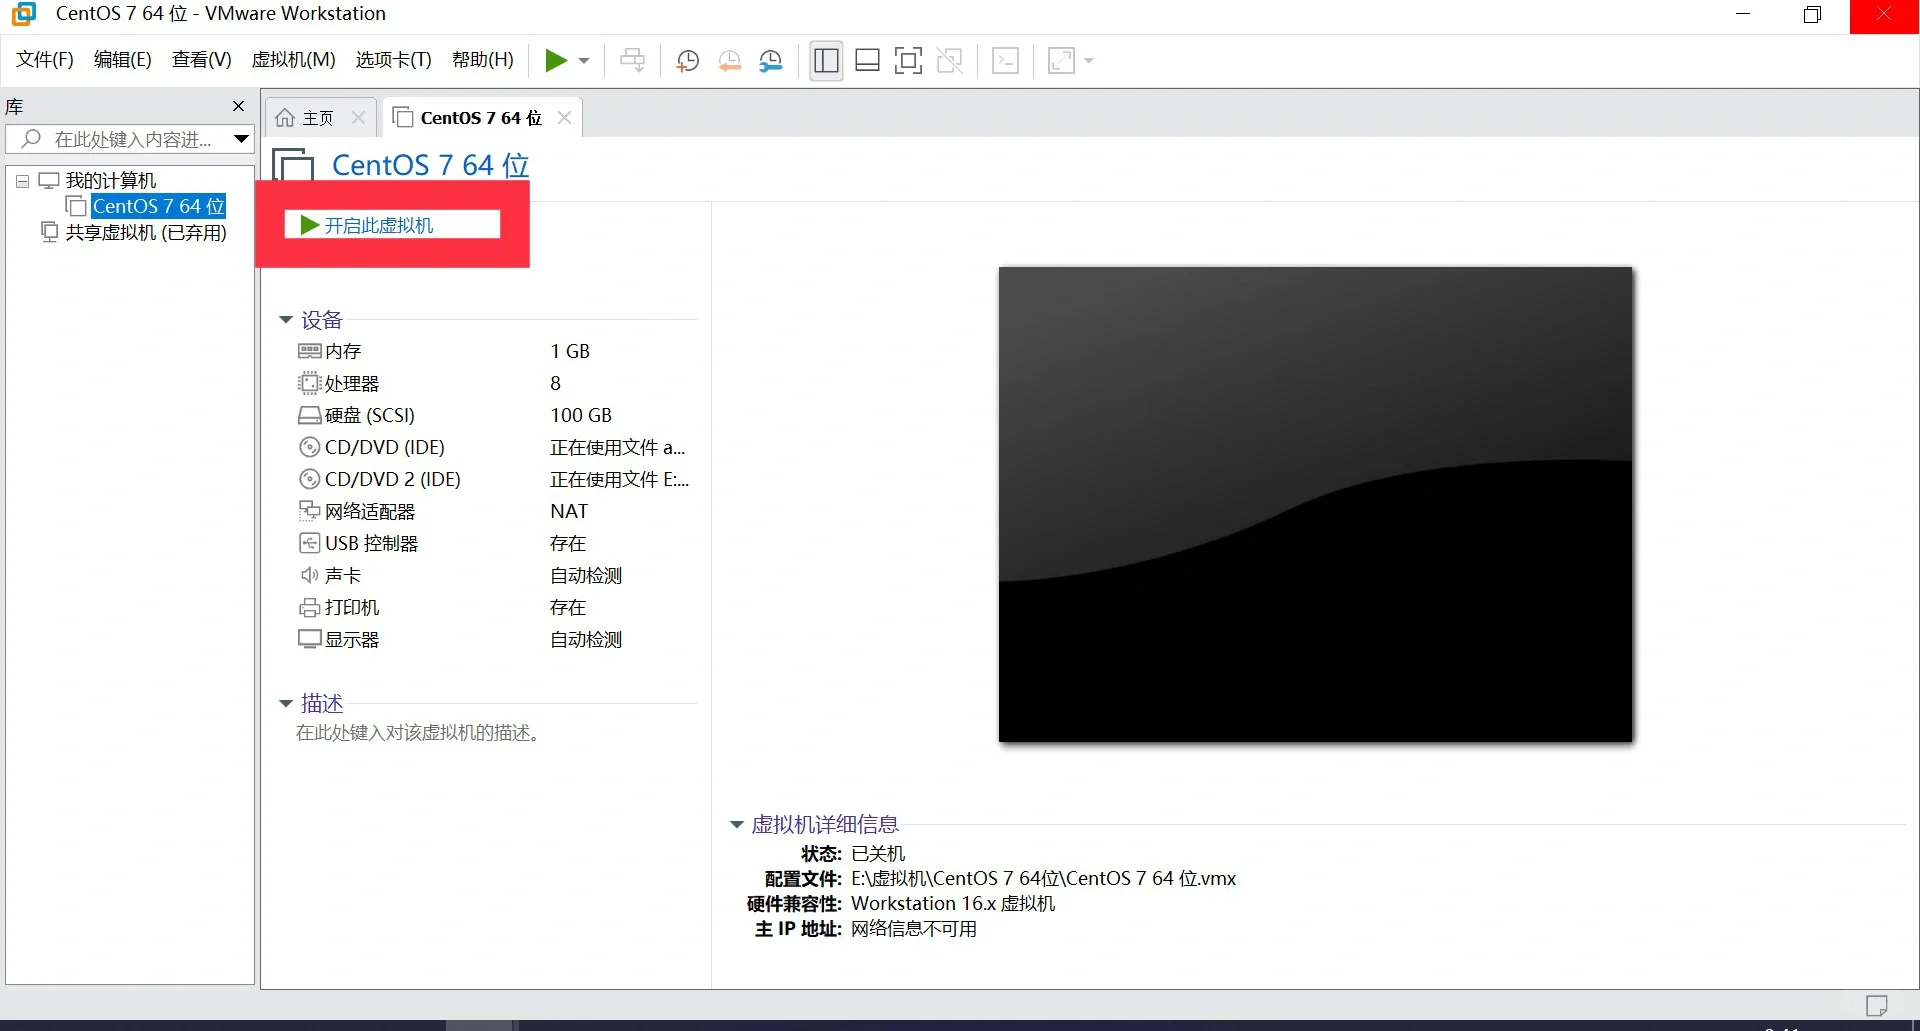The width and height of the screenshot is (1920, 1031).
Task: Expand the power button dropdown arrow
Action: coord(584,60)
